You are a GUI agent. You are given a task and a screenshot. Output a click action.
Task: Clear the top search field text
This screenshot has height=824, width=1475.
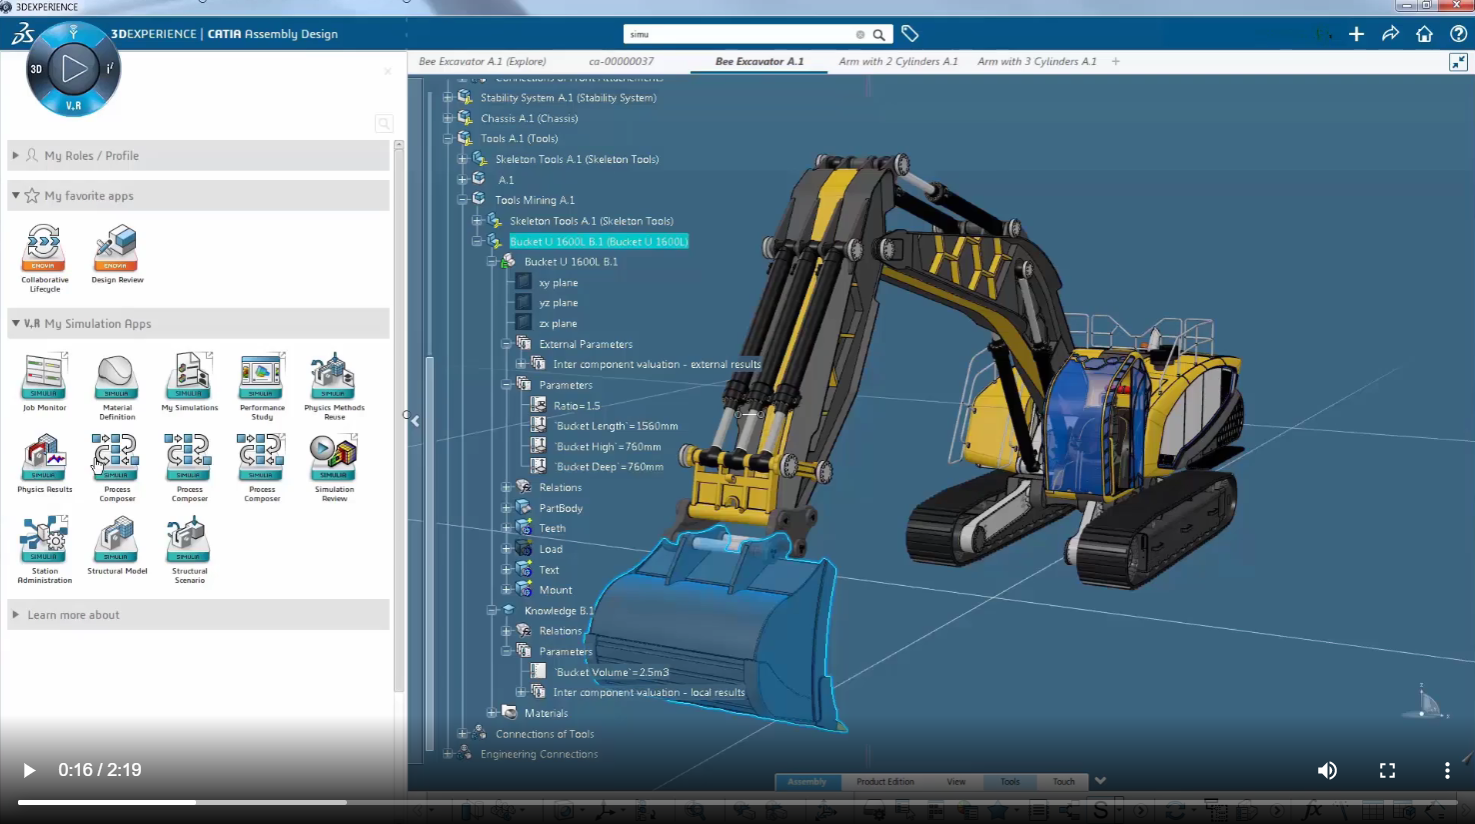[x=860, y=34]
